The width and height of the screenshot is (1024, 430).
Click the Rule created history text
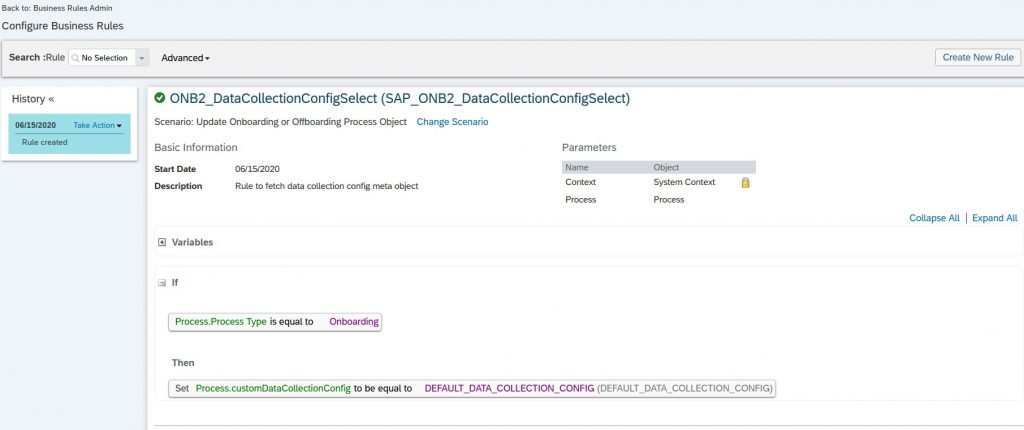44,142
